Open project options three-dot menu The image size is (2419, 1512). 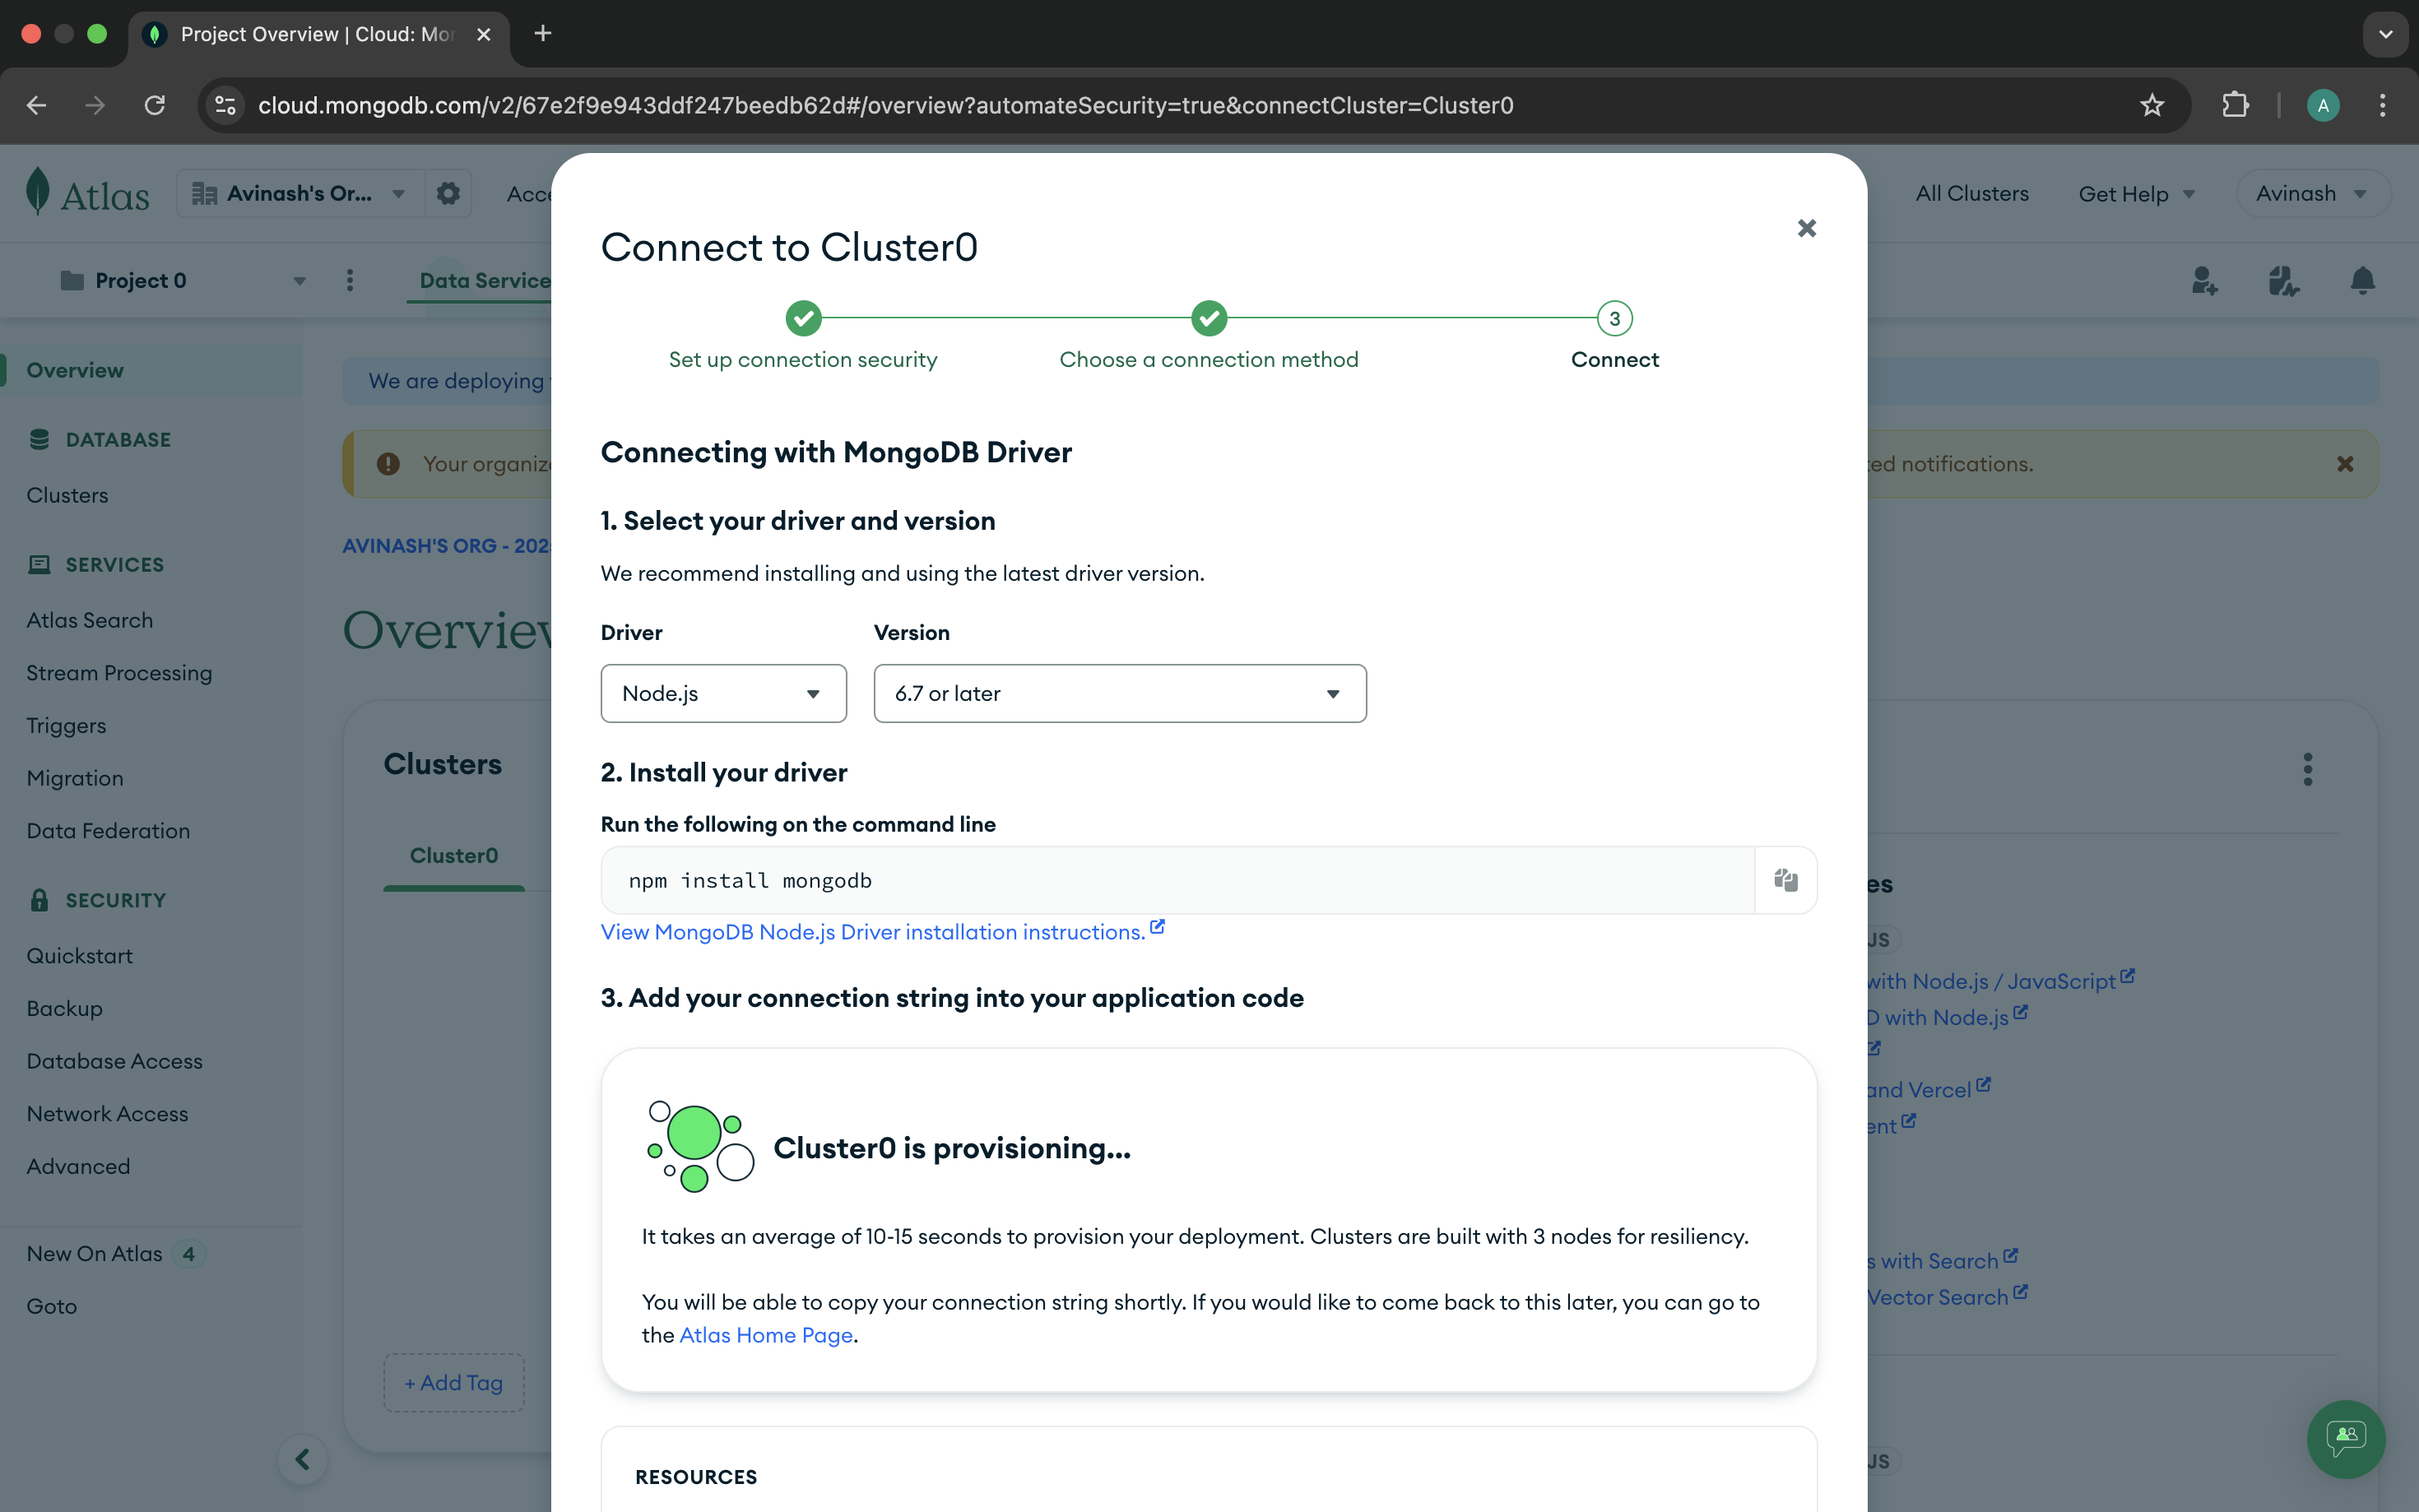tap(350, 281)
